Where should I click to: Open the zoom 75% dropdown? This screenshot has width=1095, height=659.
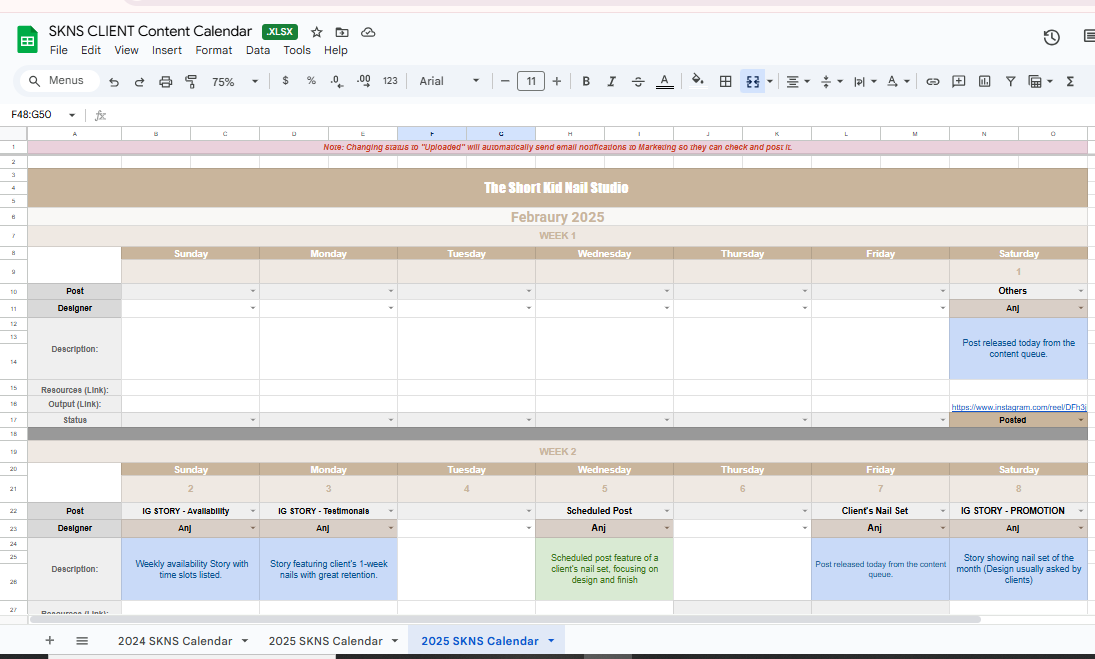(235, 81)
